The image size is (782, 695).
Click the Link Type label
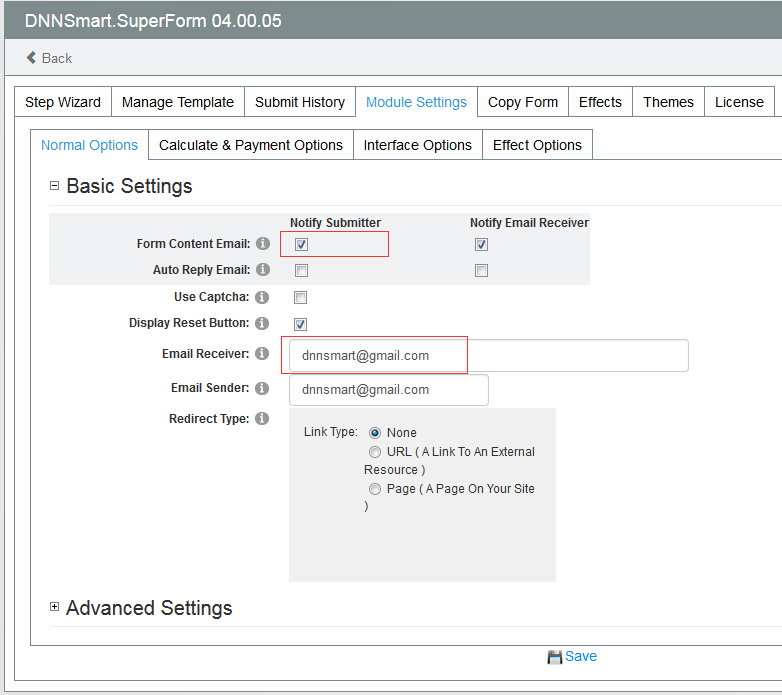pos(331,432)
